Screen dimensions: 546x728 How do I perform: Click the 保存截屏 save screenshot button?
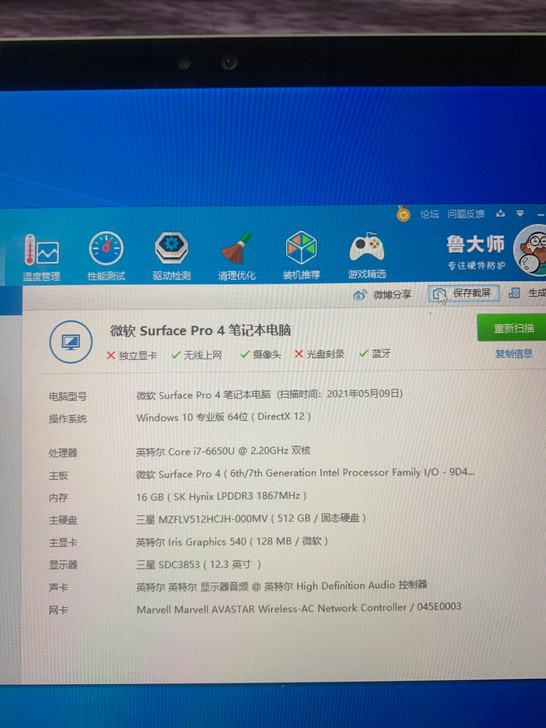tap(463, 293)
